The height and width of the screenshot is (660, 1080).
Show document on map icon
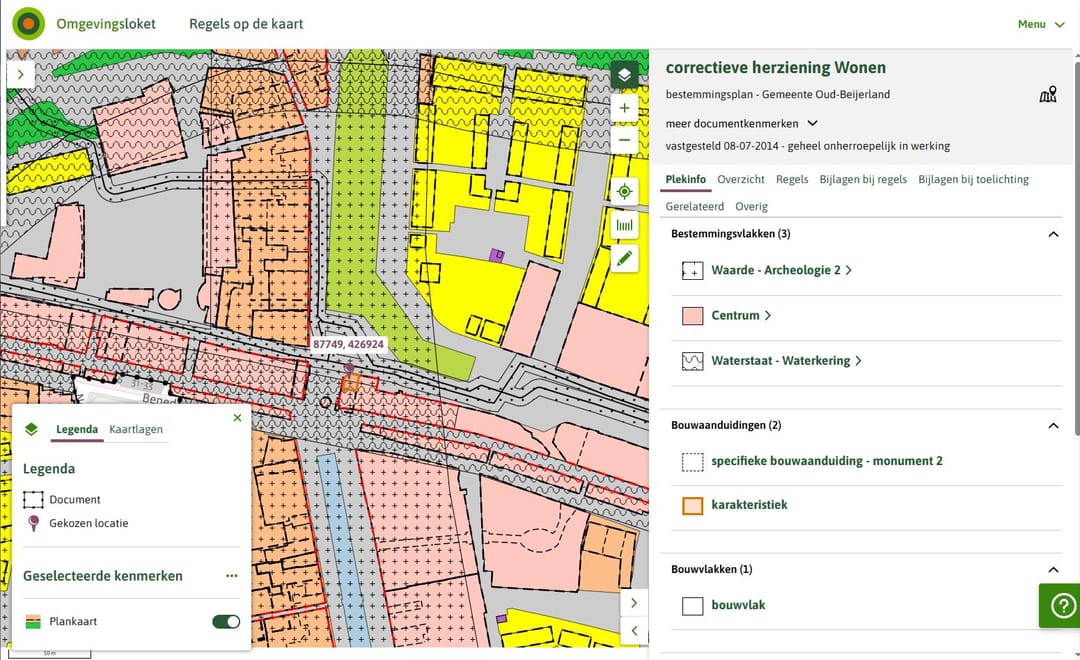click(1047, 95)
